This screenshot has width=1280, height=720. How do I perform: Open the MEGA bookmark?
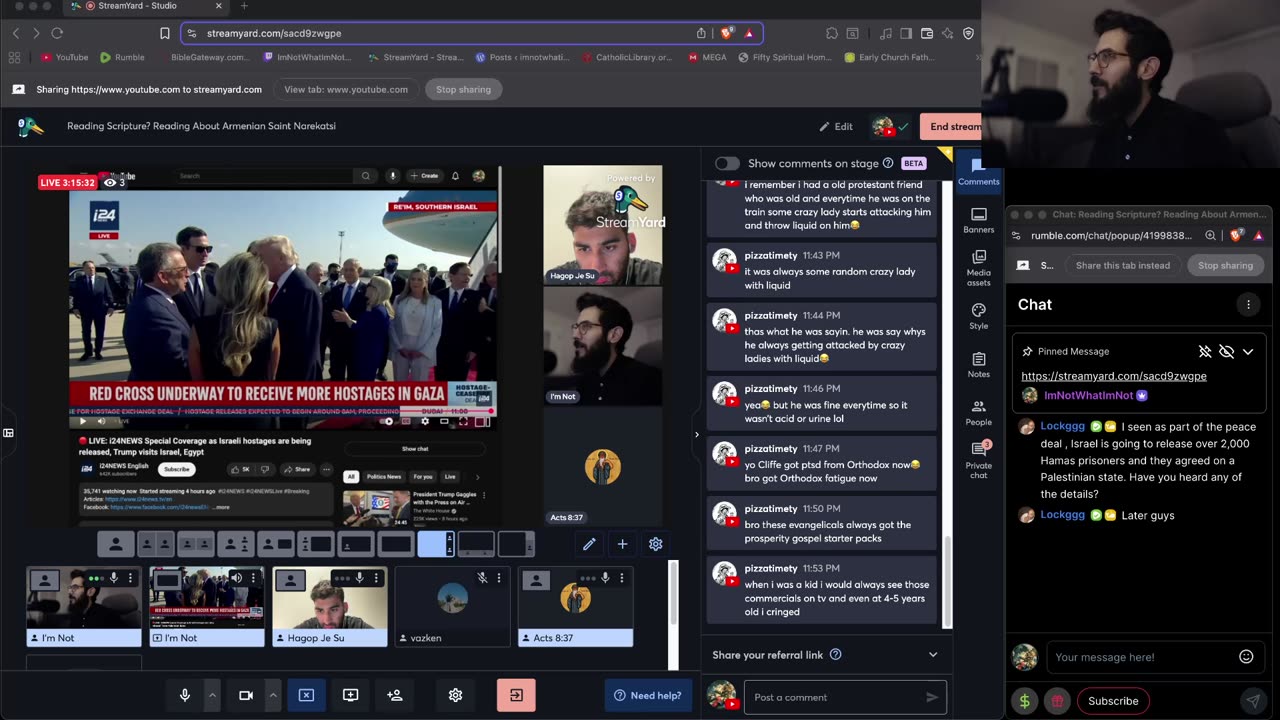708,58
